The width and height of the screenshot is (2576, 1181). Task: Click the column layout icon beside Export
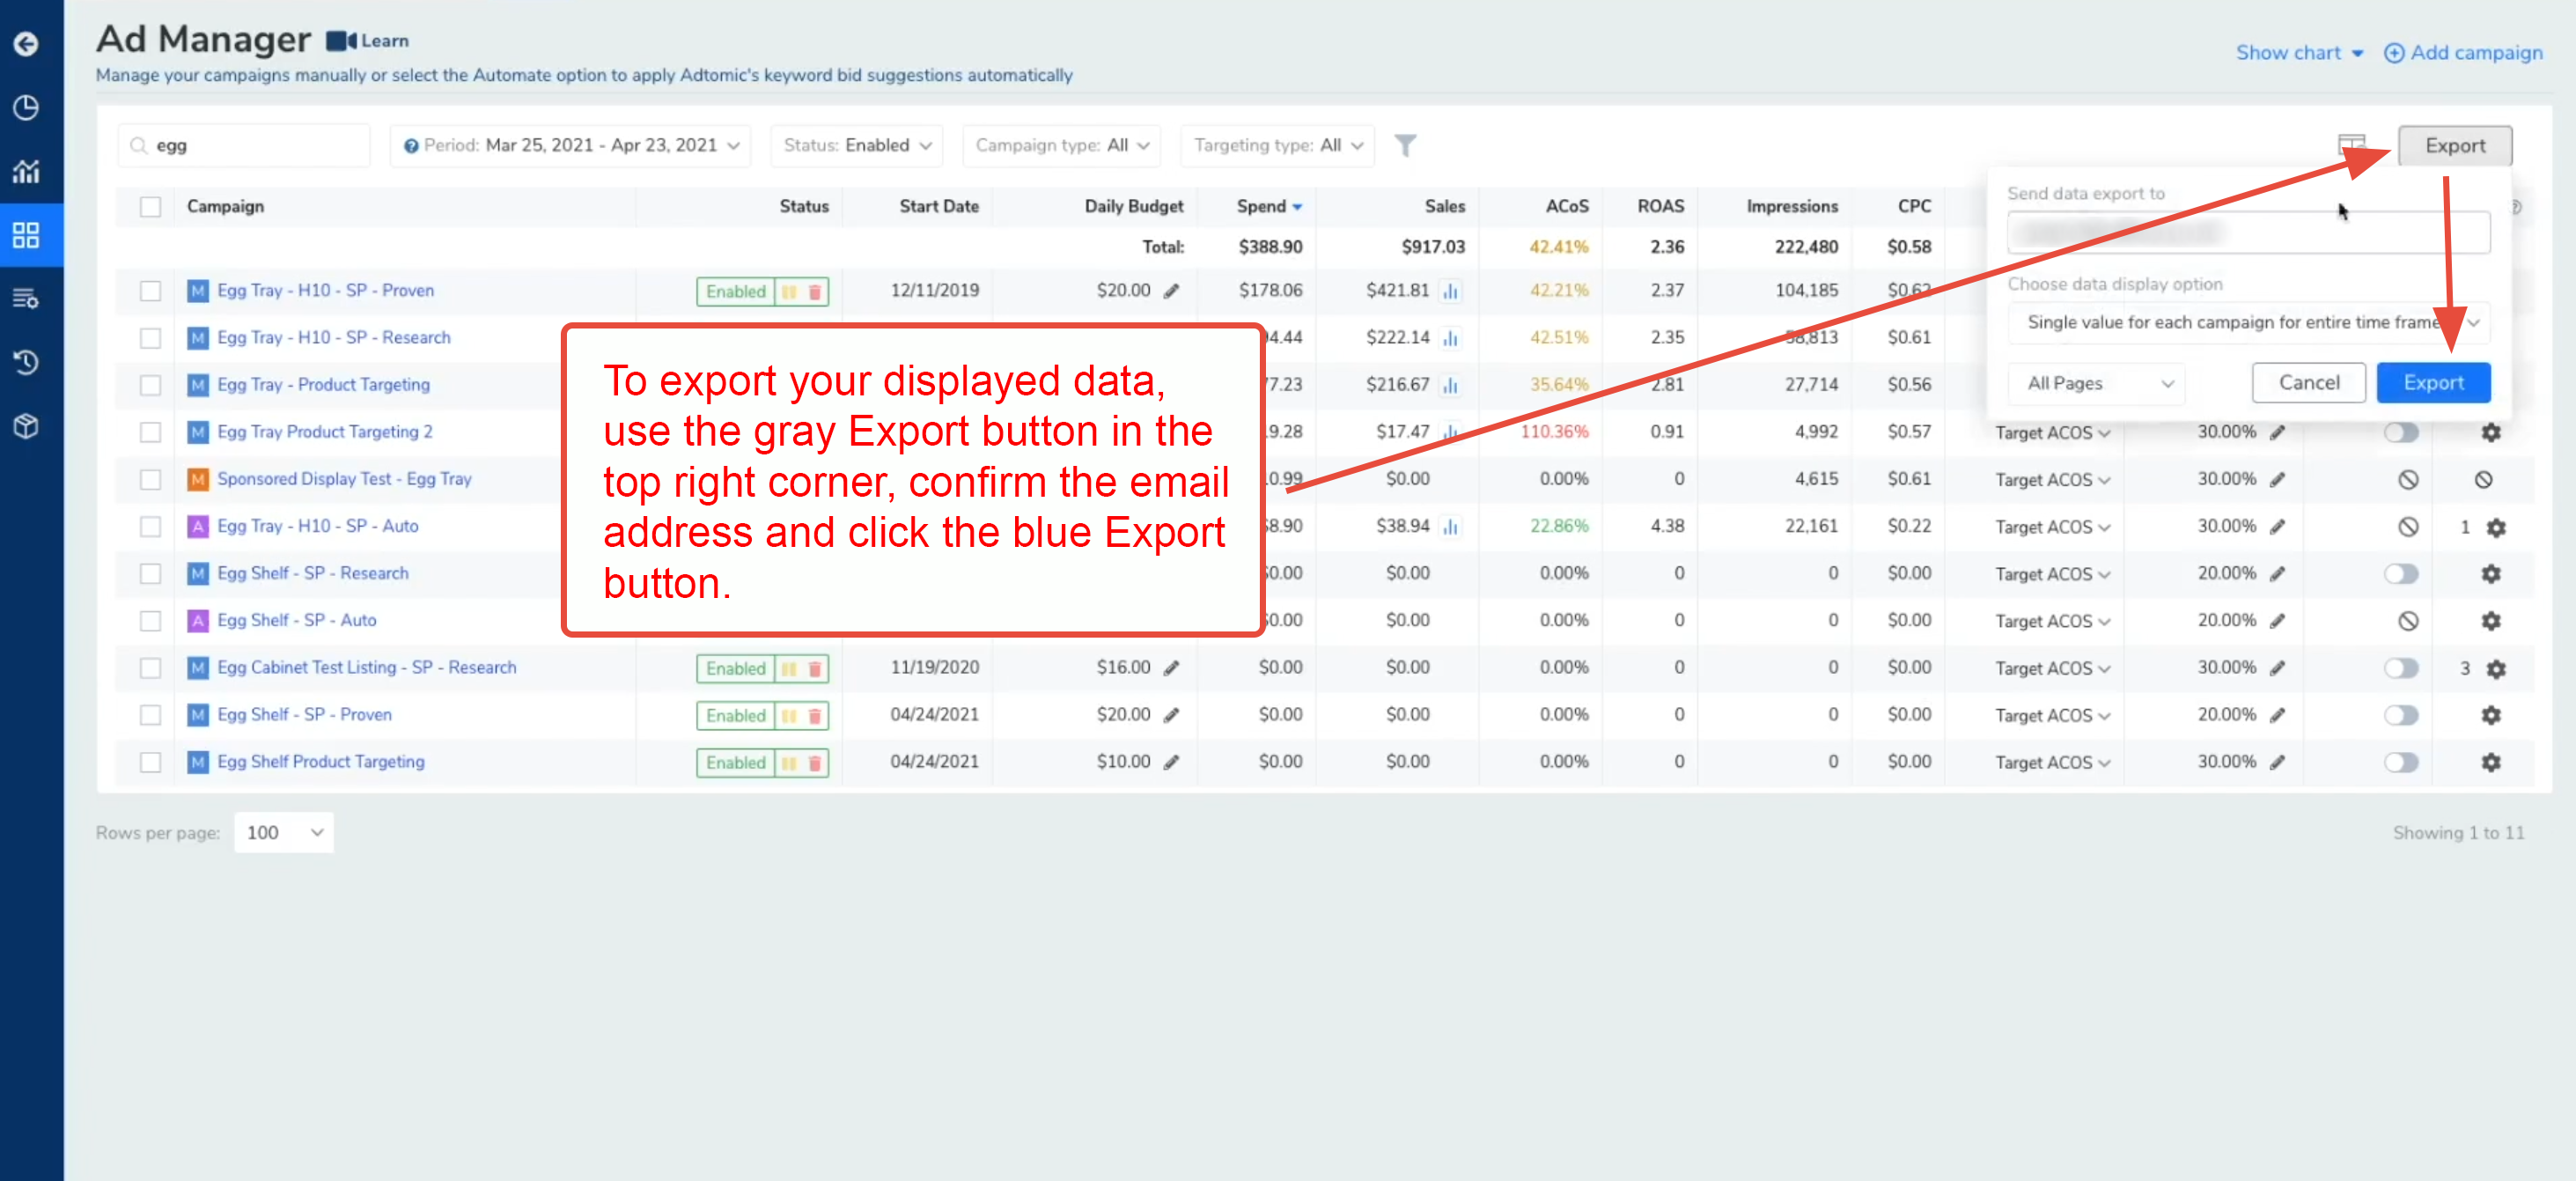2352,146
